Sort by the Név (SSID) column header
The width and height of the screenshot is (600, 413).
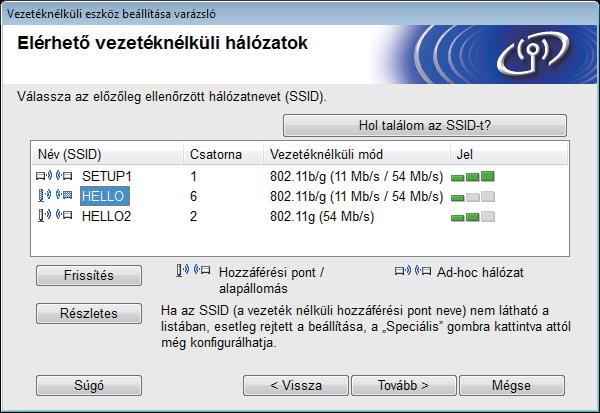107,154
